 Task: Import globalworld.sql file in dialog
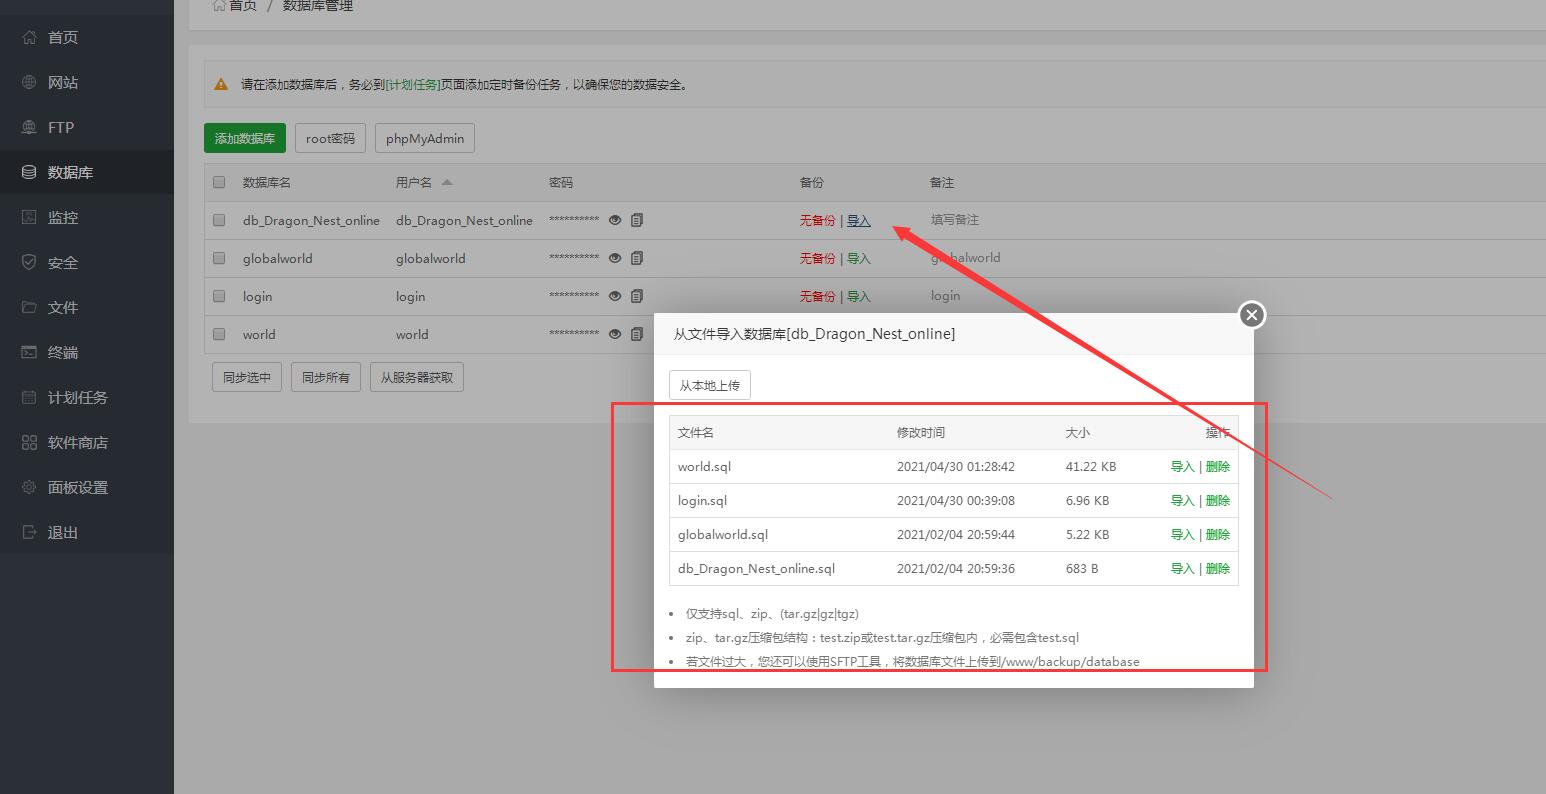[x=1183, y=534]
